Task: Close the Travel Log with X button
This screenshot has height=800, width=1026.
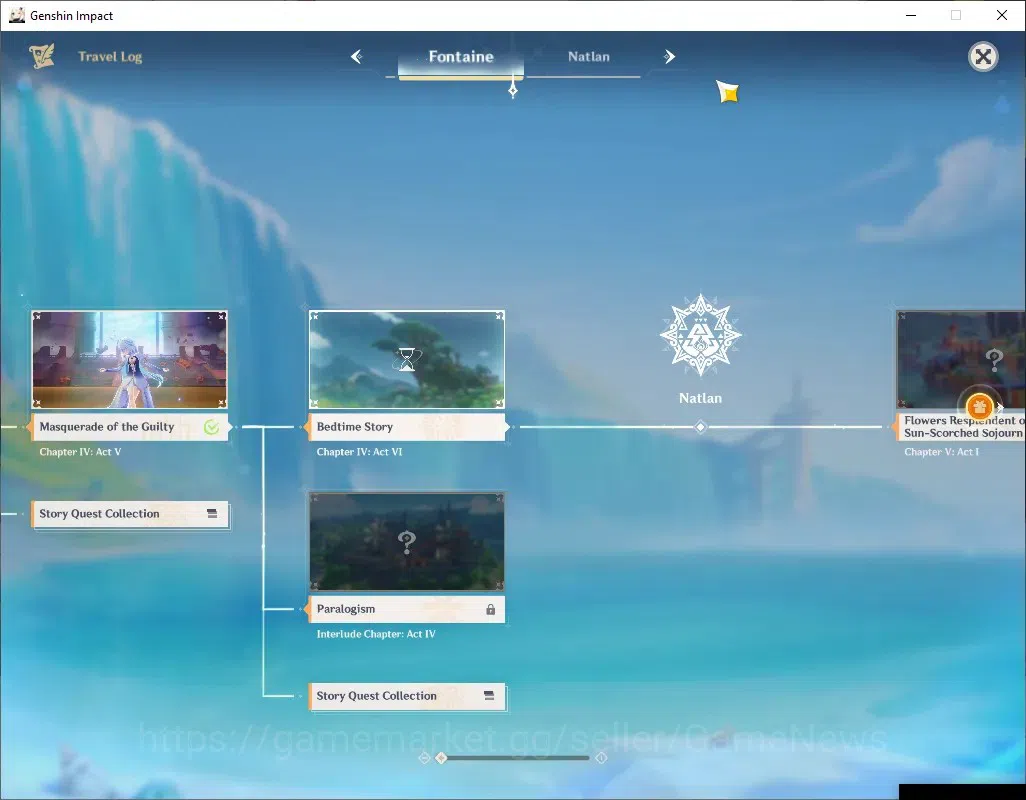Action: click(983, 57)
